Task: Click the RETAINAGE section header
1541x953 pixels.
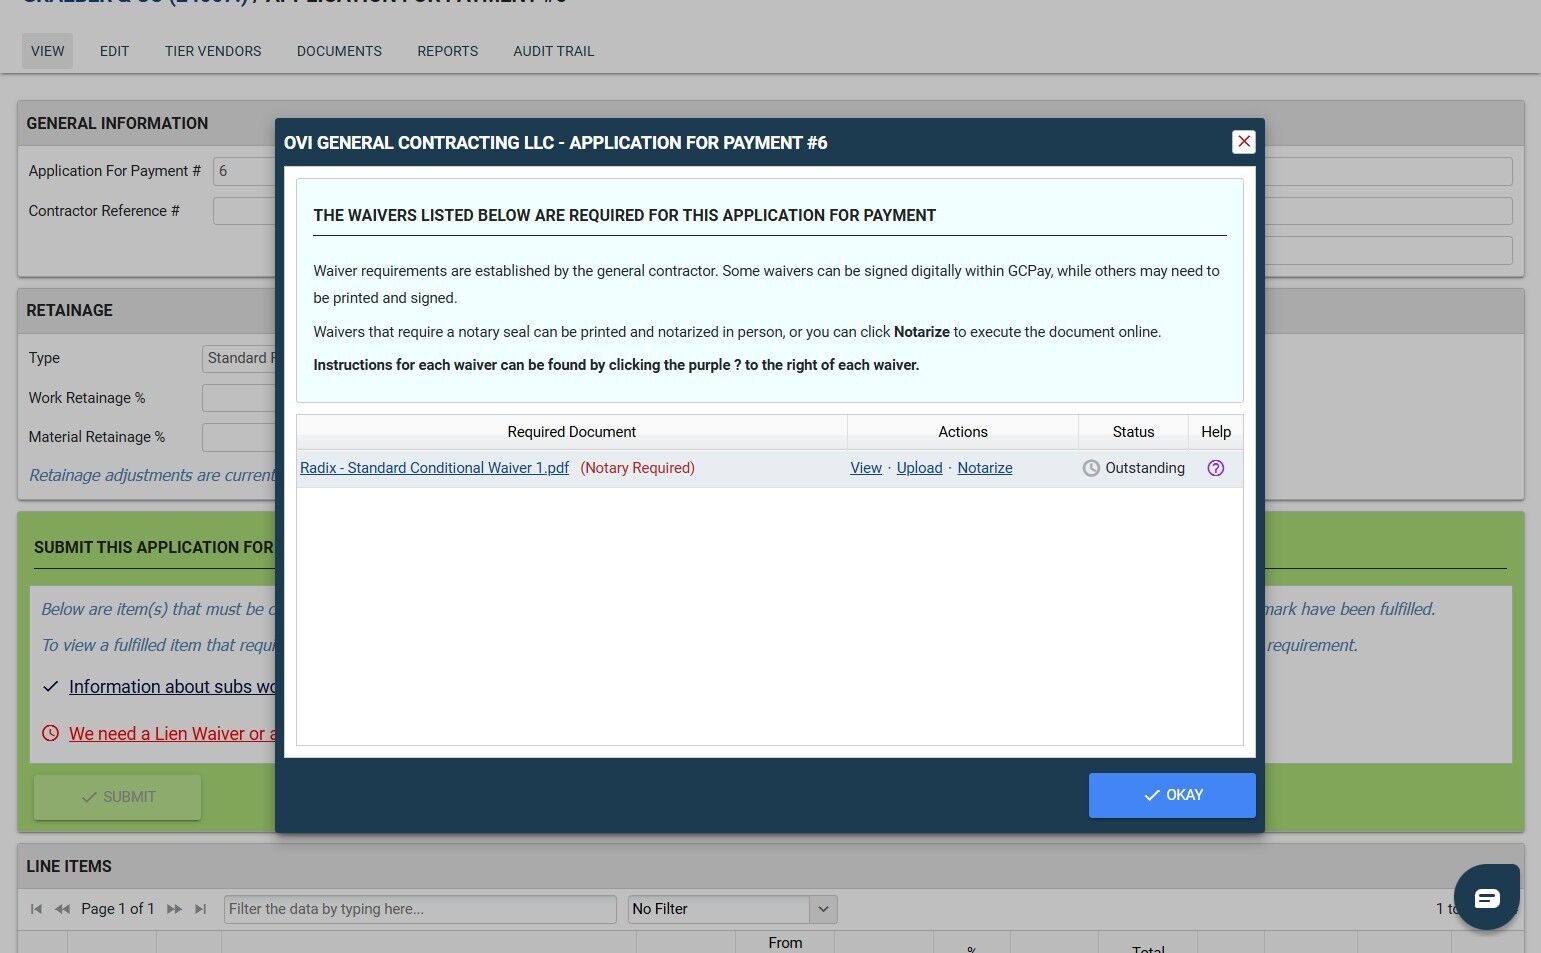Action: (69, 310)
